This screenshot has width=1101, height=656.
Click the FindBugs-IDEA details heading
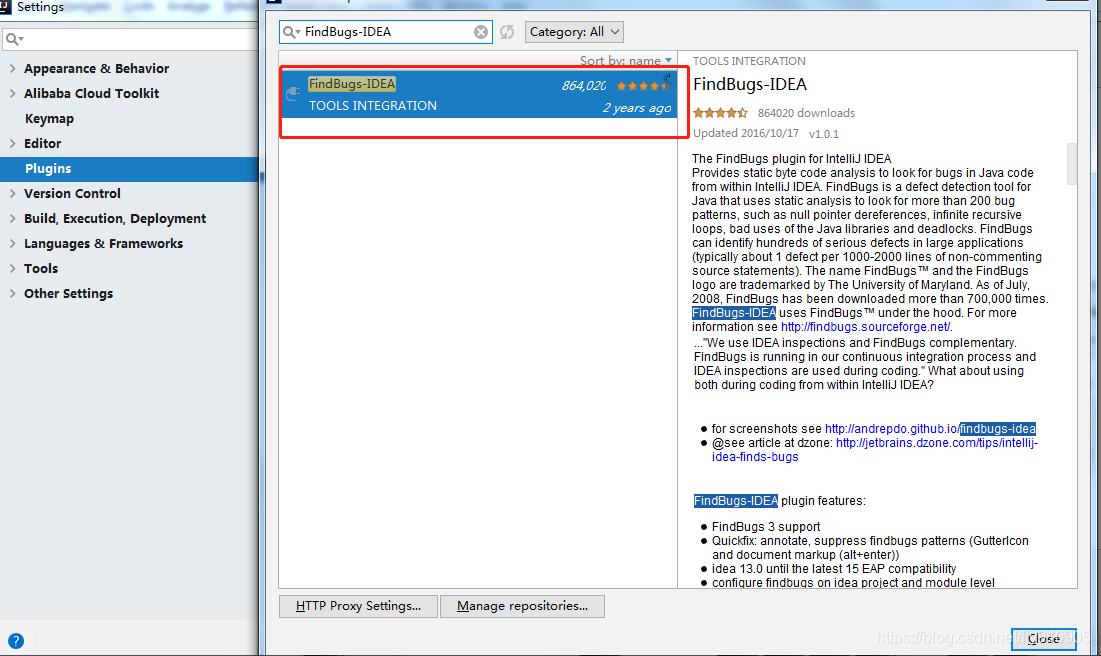click(x=750, y=84)
